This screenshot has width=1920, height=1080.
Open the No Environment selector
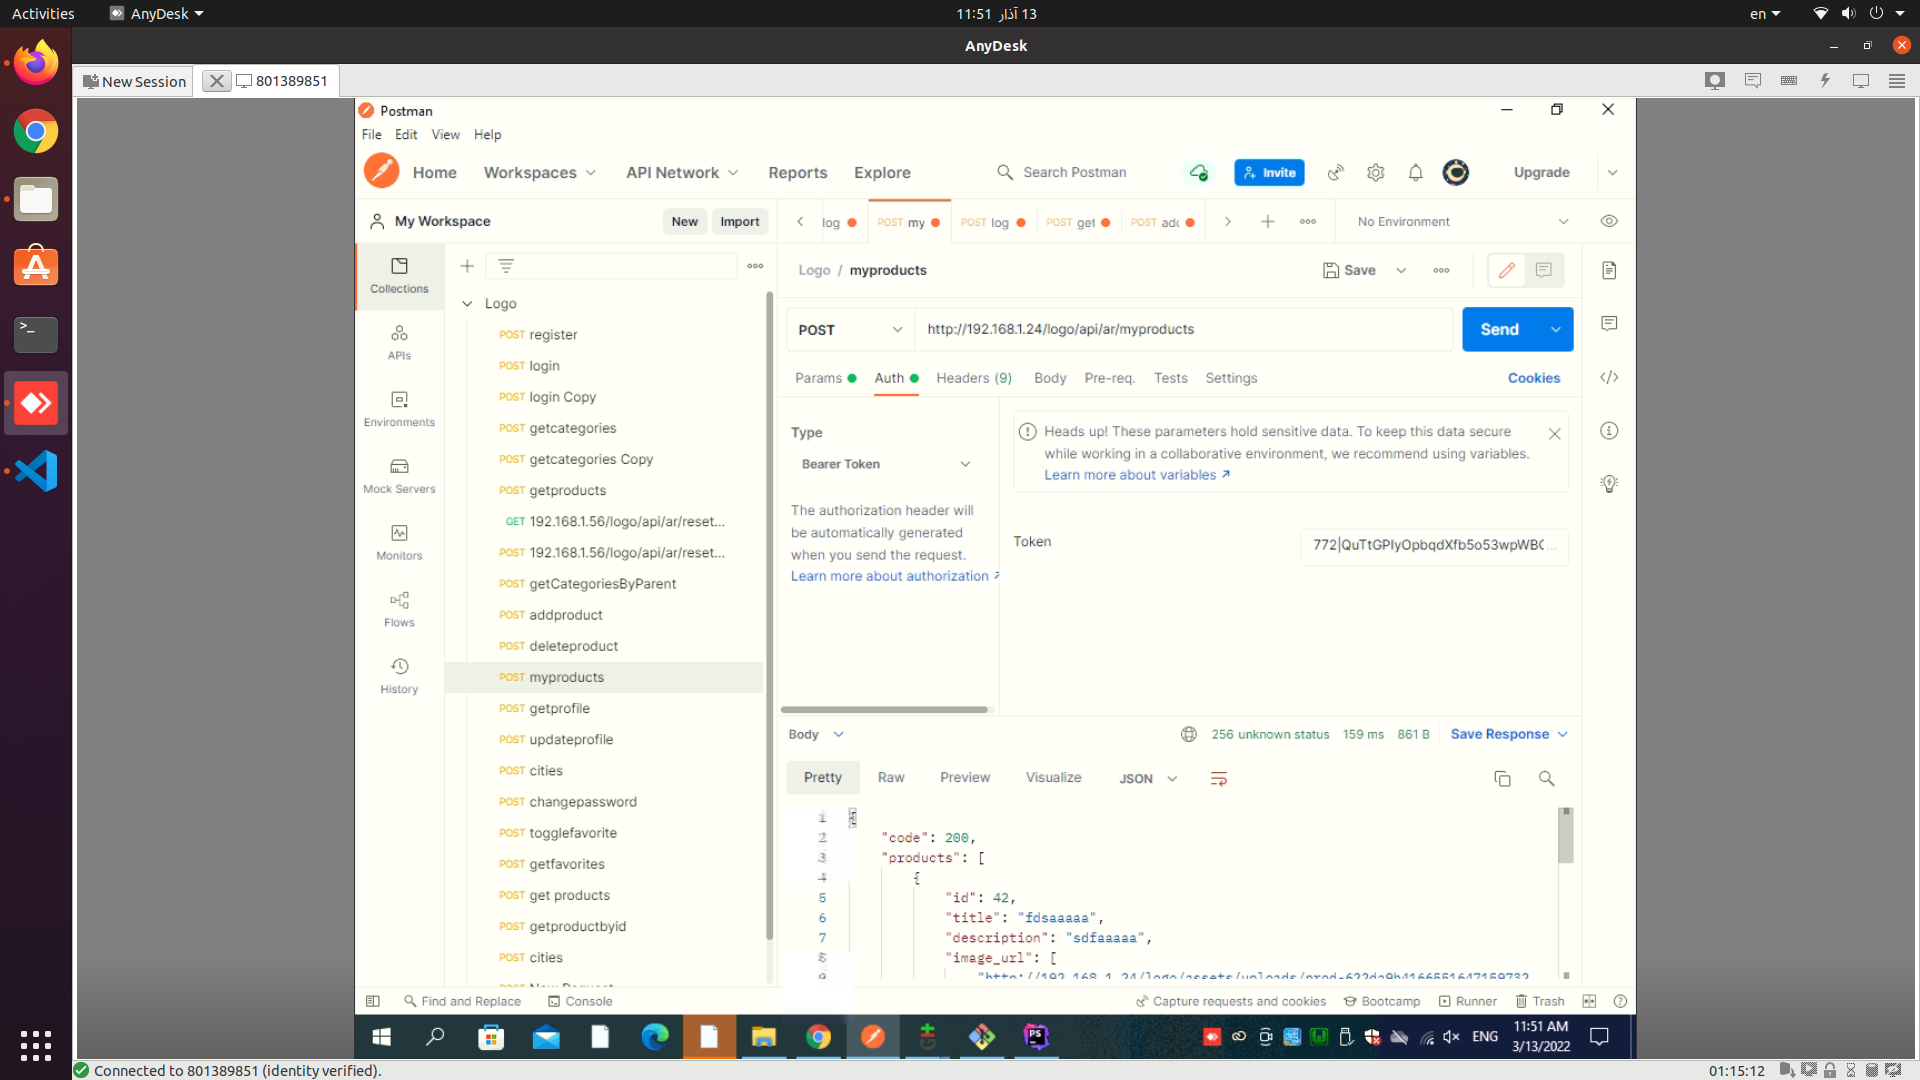coord(1462,222)
